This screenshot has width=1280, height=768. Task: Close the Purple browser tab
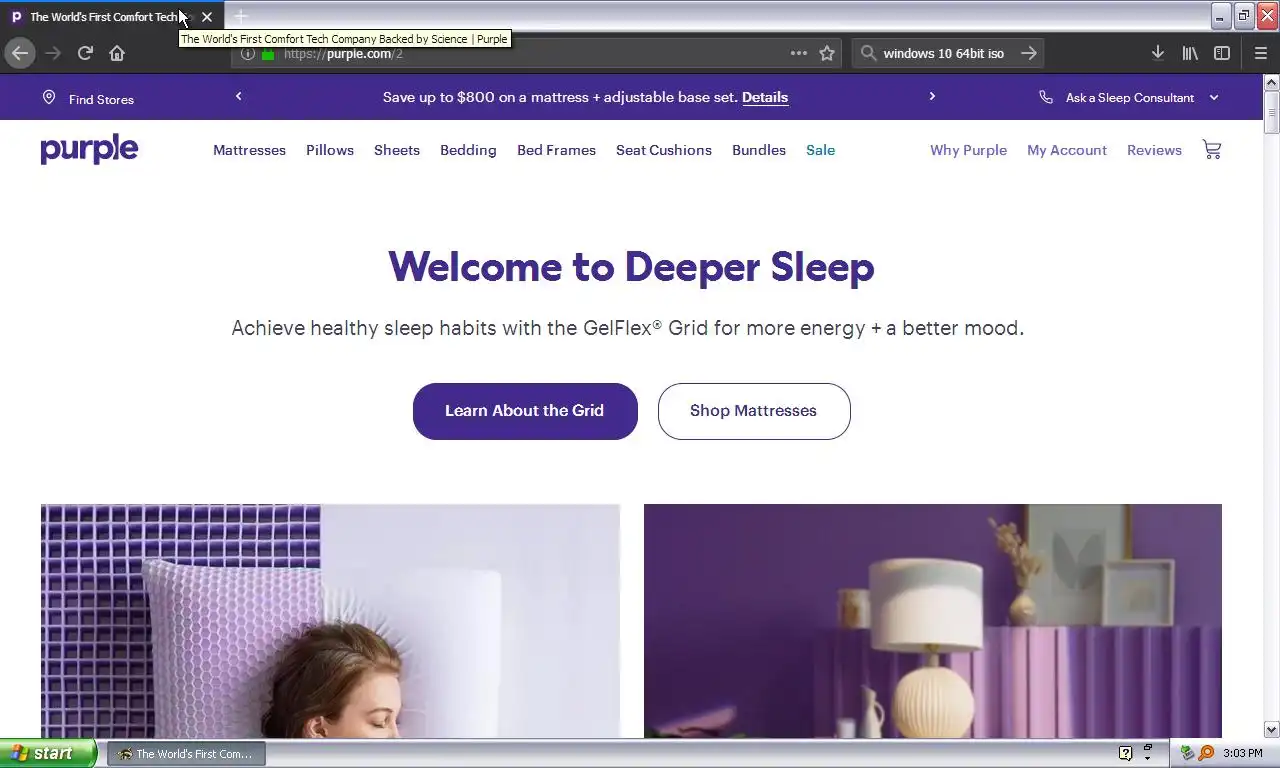pyautogui.click(x=207, y=17)
